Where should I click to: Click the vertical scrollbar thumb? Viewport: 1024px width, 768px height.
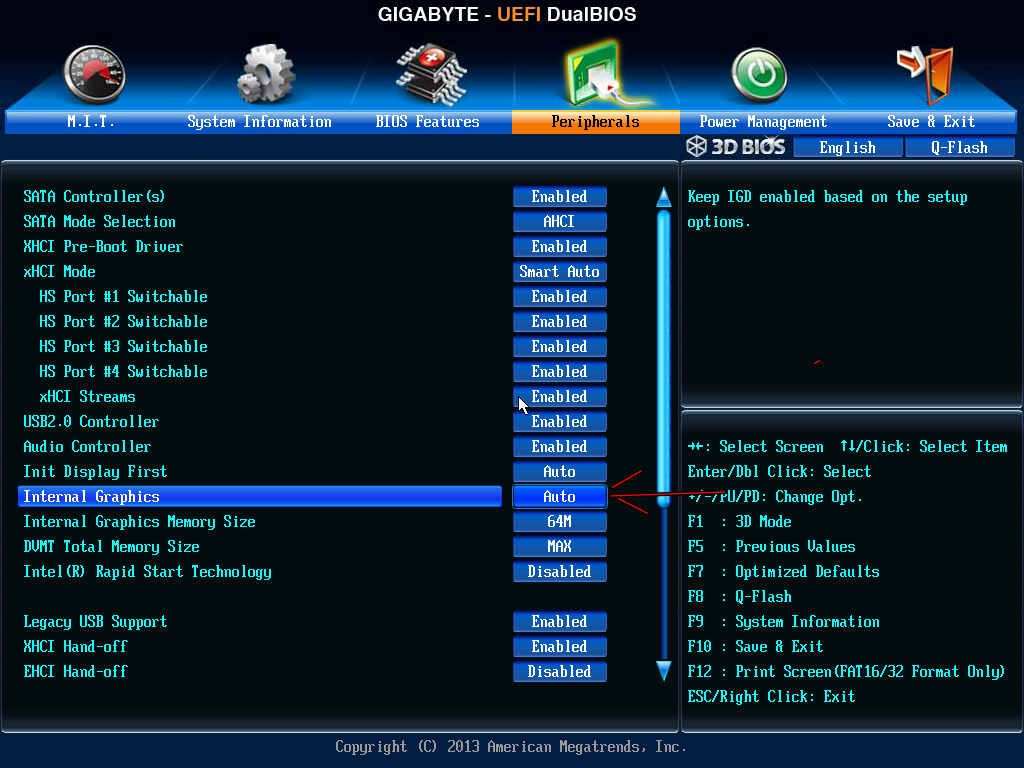pyautogui.click(x=664, y=359)
